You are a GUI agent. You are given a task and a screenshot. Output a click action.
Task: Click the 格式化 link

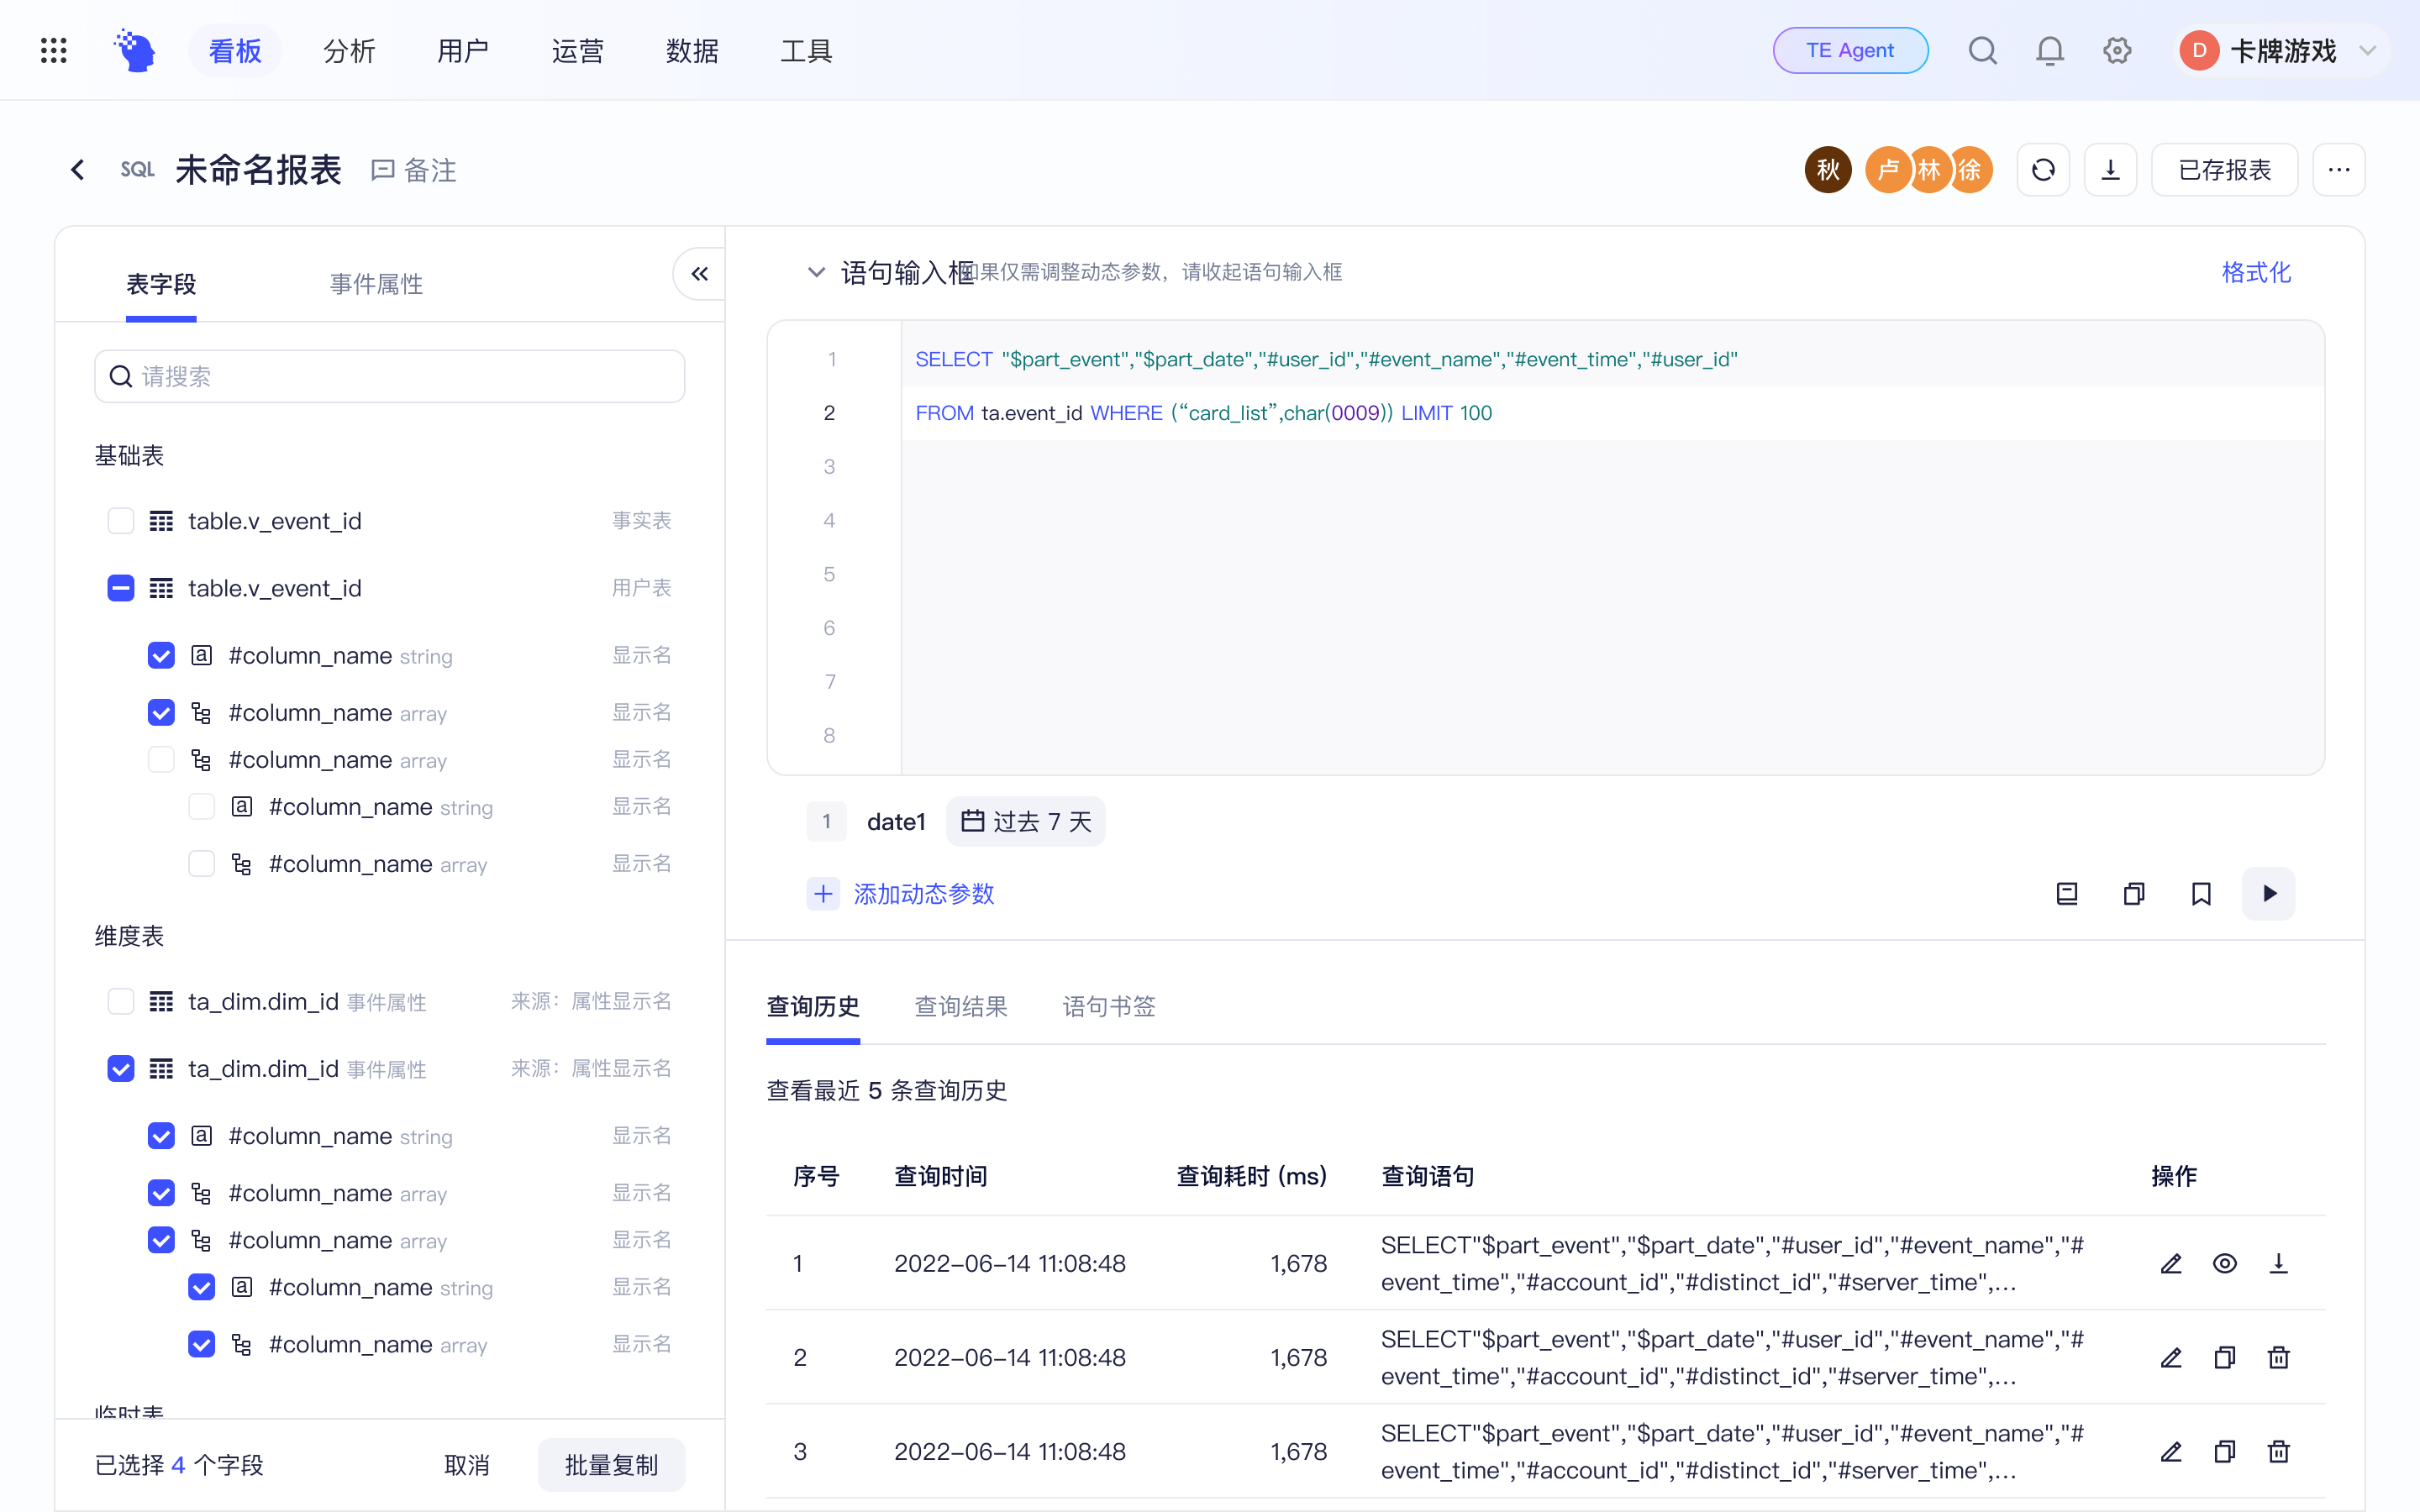(x=2256, y=272)
